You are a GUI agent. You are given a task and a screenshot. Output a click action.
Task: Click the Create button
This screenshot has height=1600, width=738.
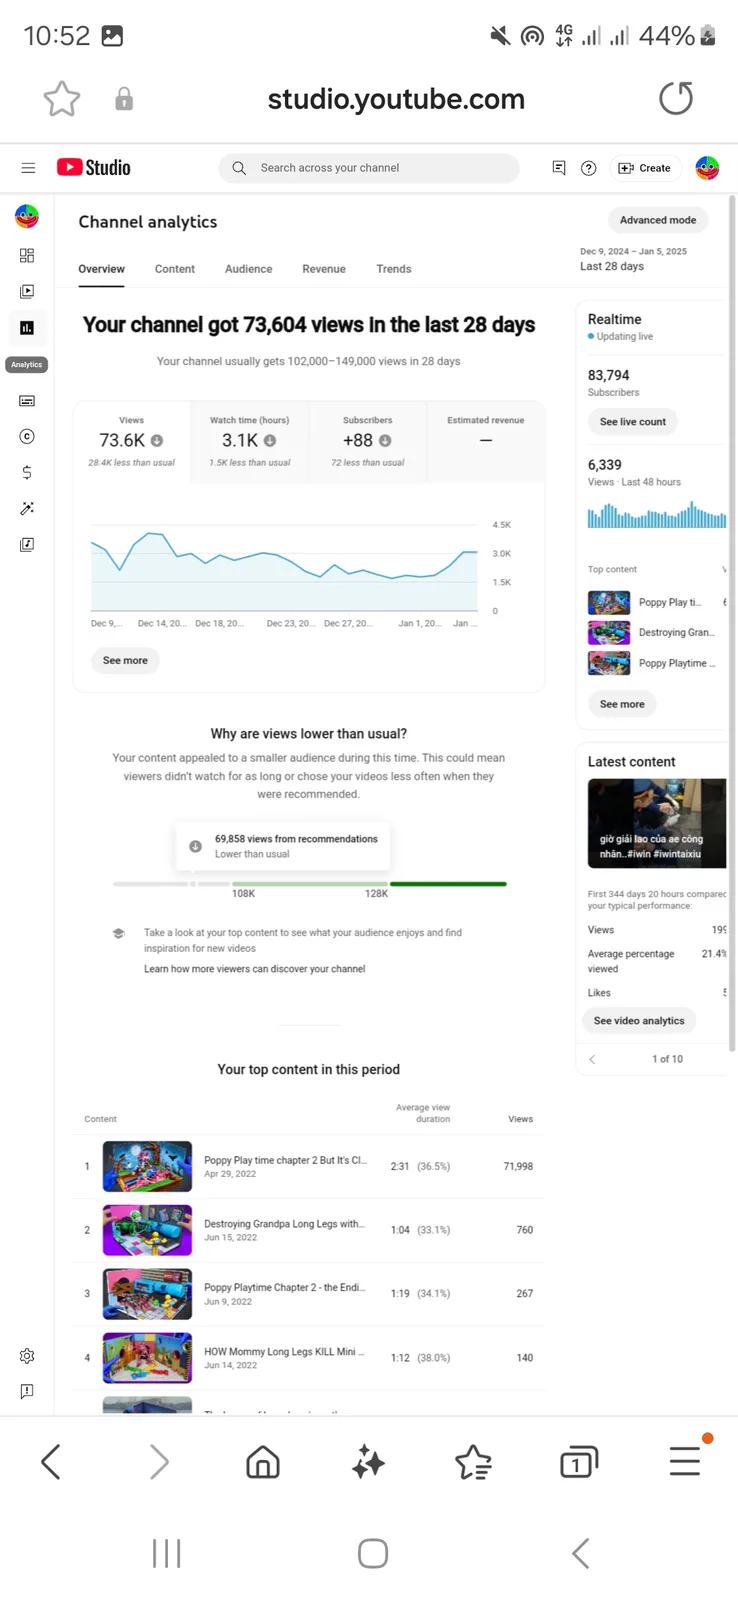(645, 168)
